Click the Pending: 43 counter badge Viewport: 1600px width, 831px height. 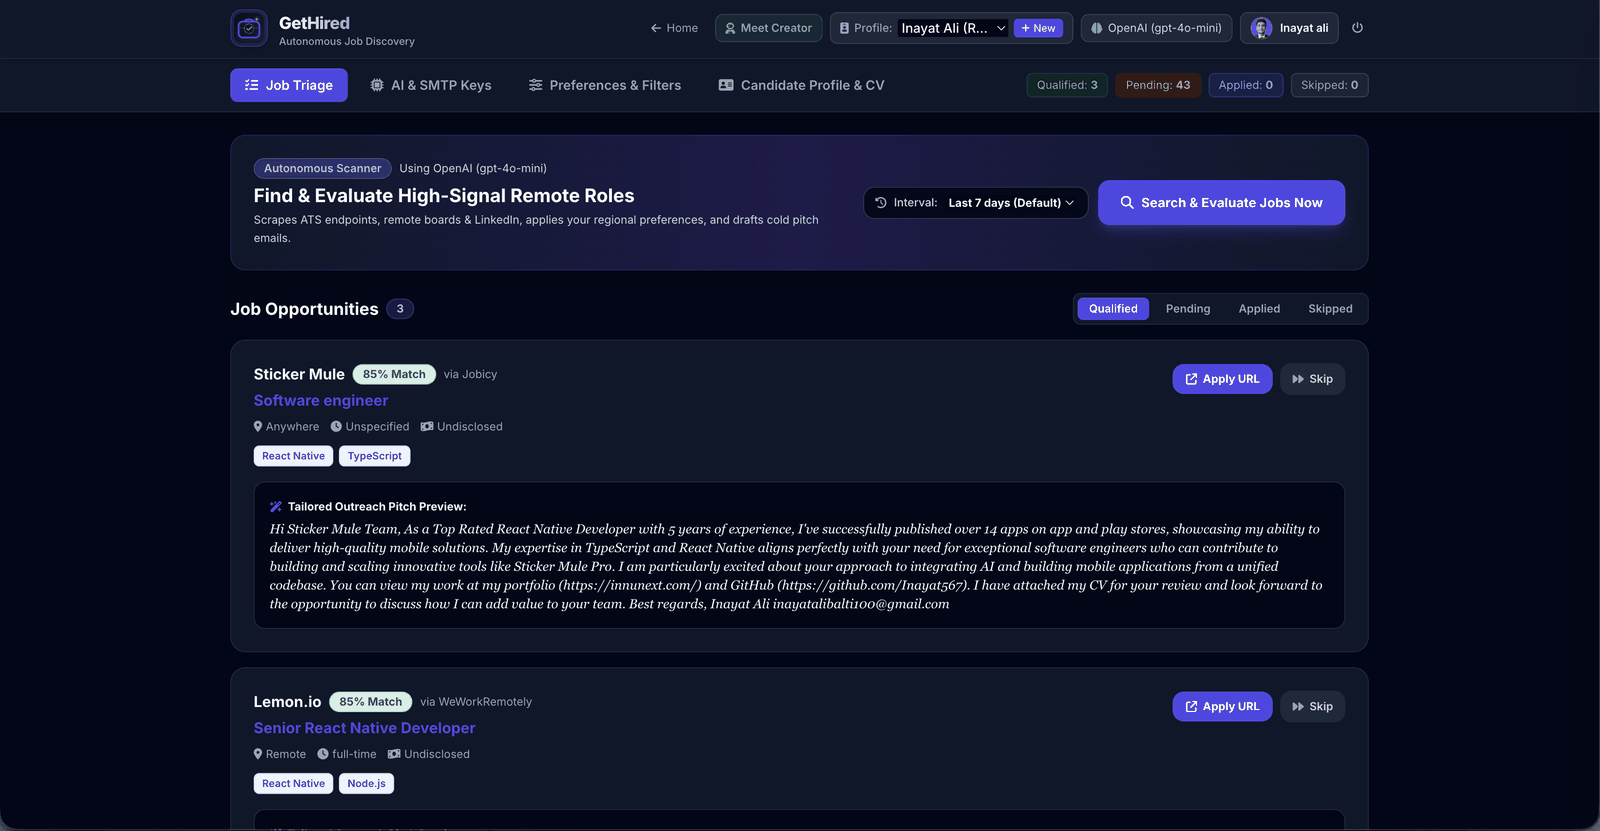[1158, 85]
